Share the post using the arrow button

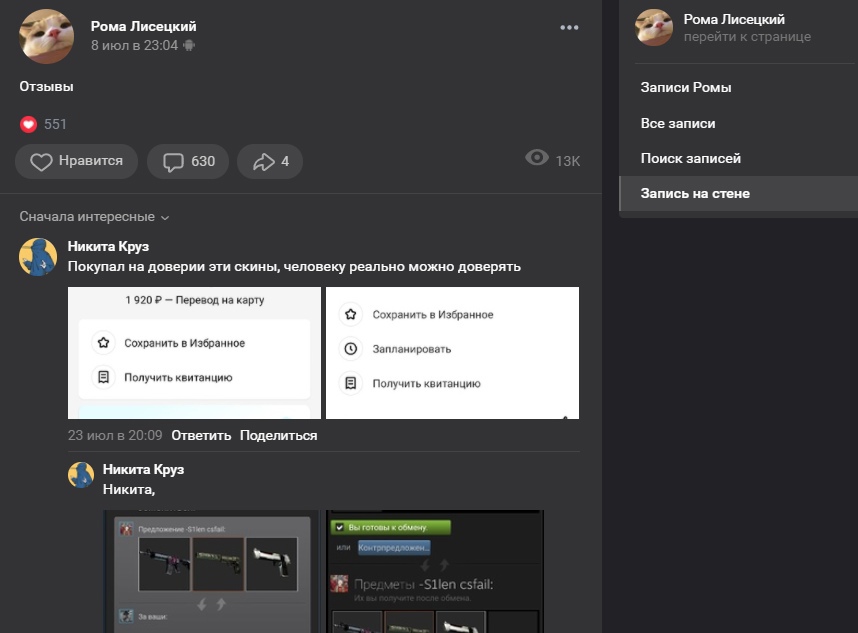point(270,161)
